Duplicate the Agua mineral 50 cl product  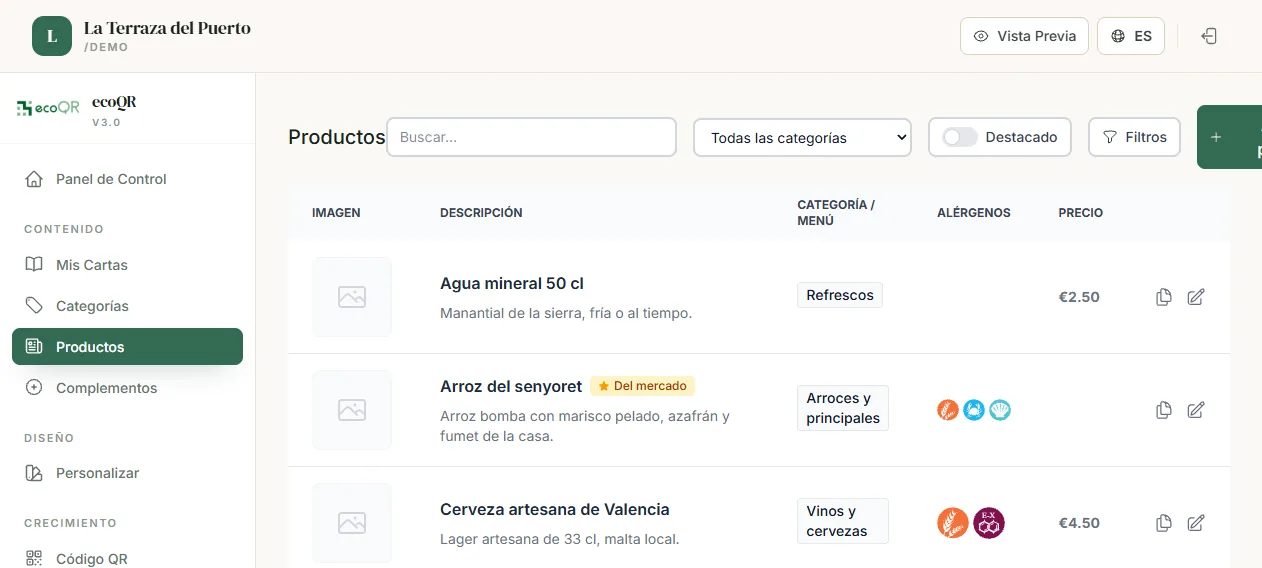coord(1163,297)
